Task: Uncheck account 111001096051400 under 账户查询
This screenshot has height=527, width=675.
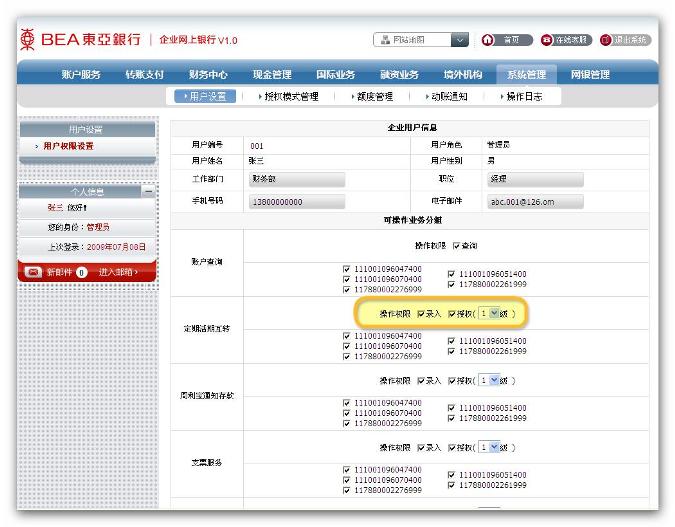Action: [451, 274]
